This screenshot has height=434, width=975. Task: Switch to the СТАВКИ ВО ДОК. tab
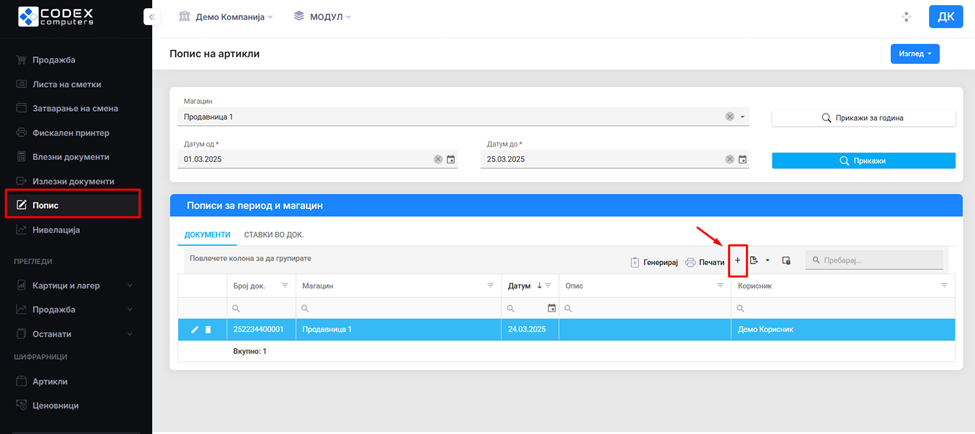(274, 234)
